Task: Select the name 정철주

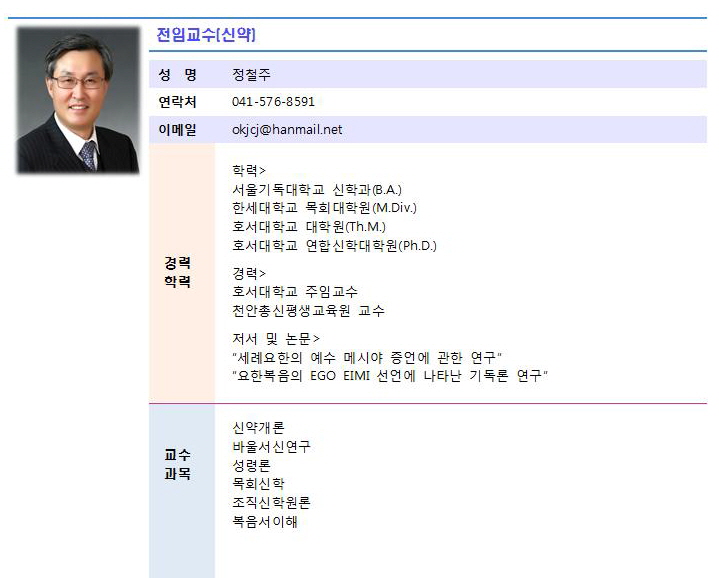Action: 251,74
